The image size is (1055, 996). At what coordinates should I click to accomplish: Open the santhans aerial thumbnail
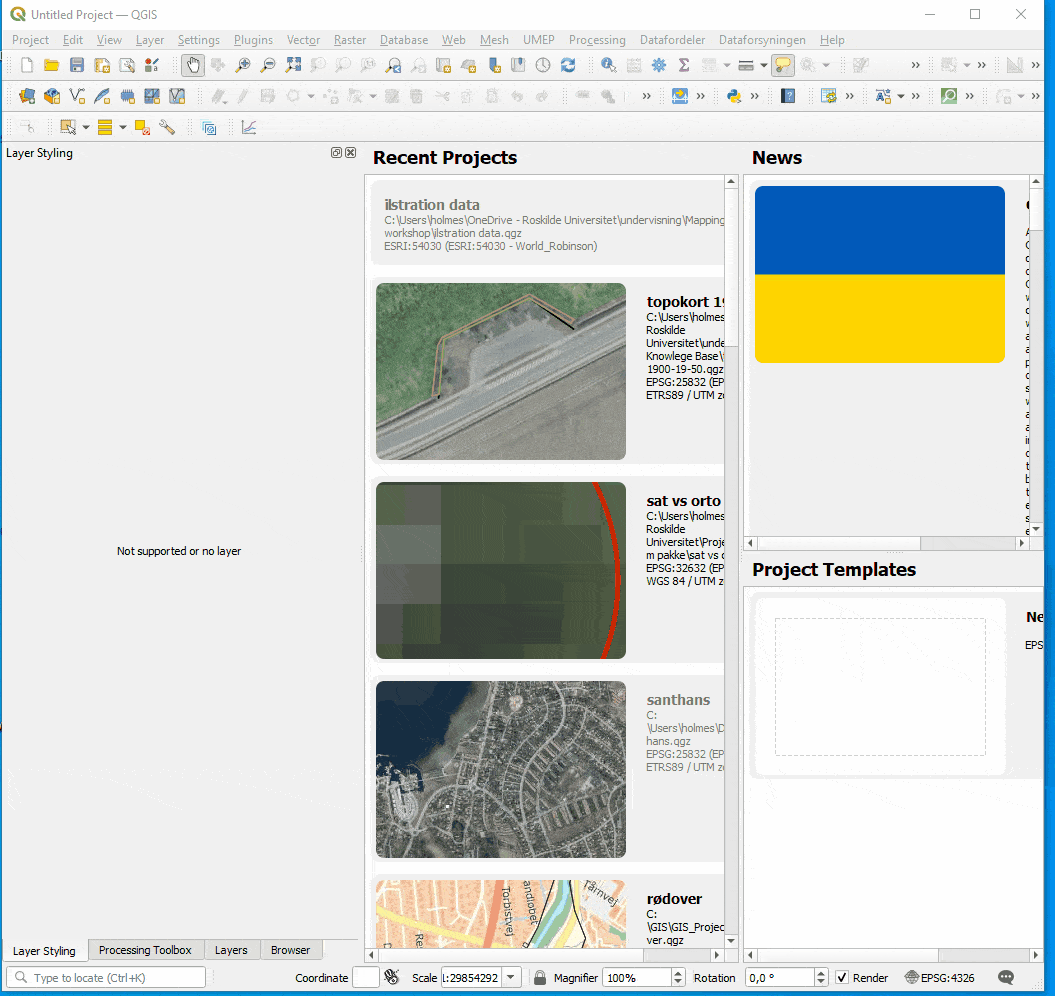(x=501, y=770)
